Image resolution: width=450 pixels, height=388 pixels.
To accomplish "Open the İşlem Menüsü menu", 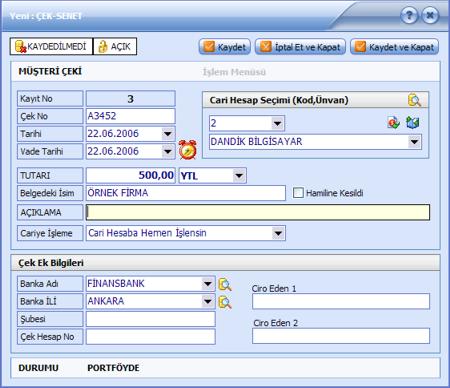I will pyautogui.click(x=234, y=72).
